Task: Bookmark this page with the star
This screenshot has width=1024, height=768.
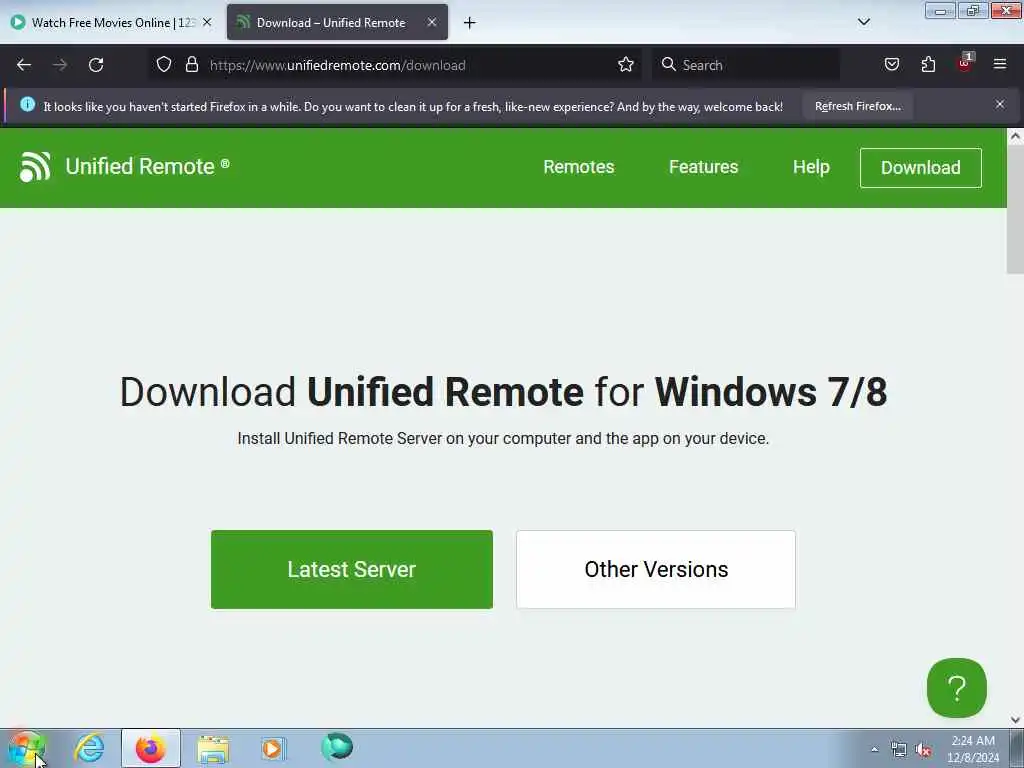Action: [626, 65]
